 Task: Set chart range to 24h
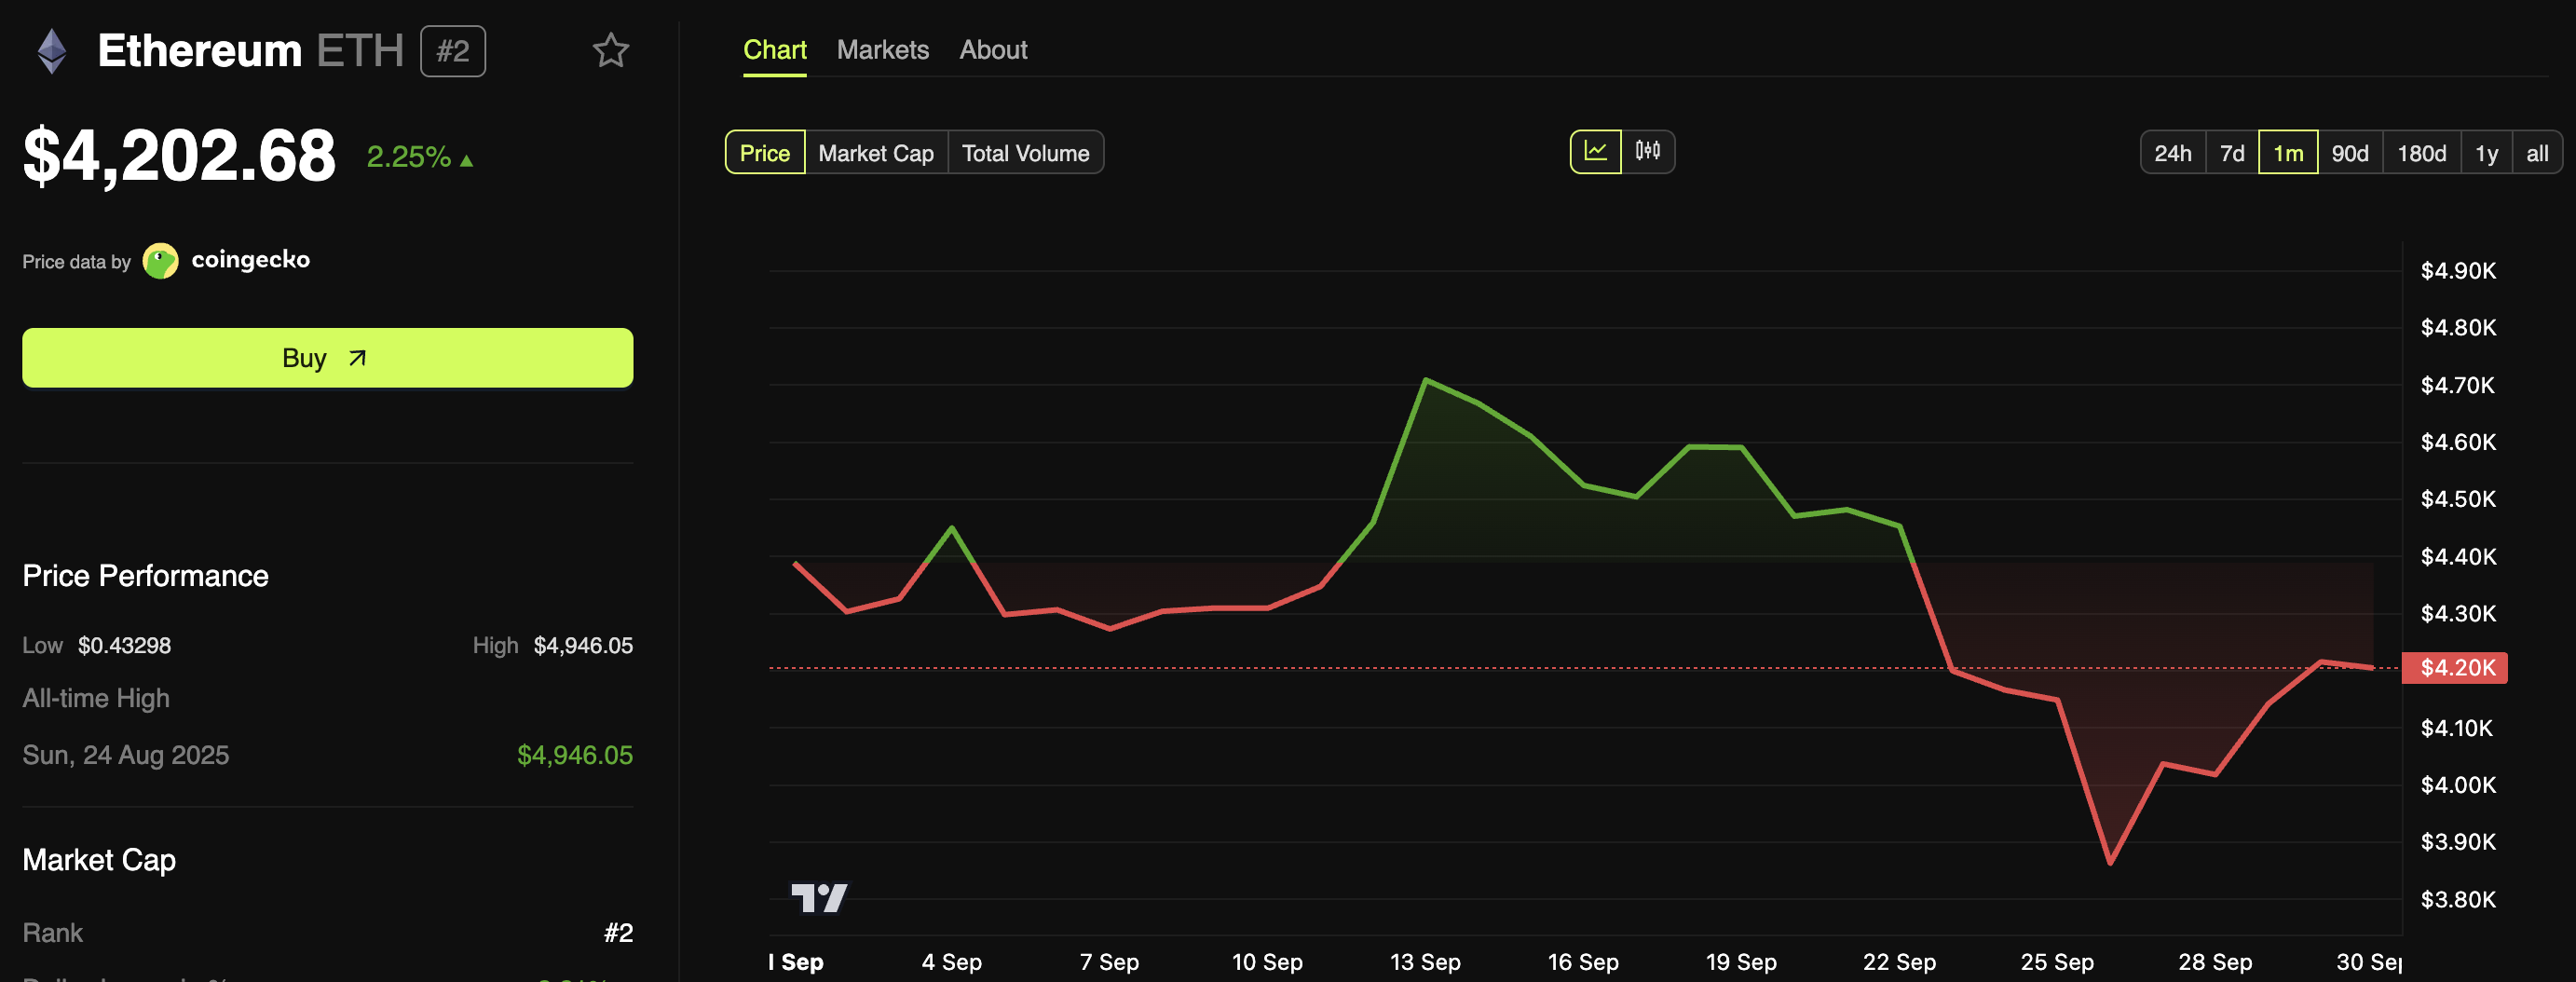coord(2172,153)
